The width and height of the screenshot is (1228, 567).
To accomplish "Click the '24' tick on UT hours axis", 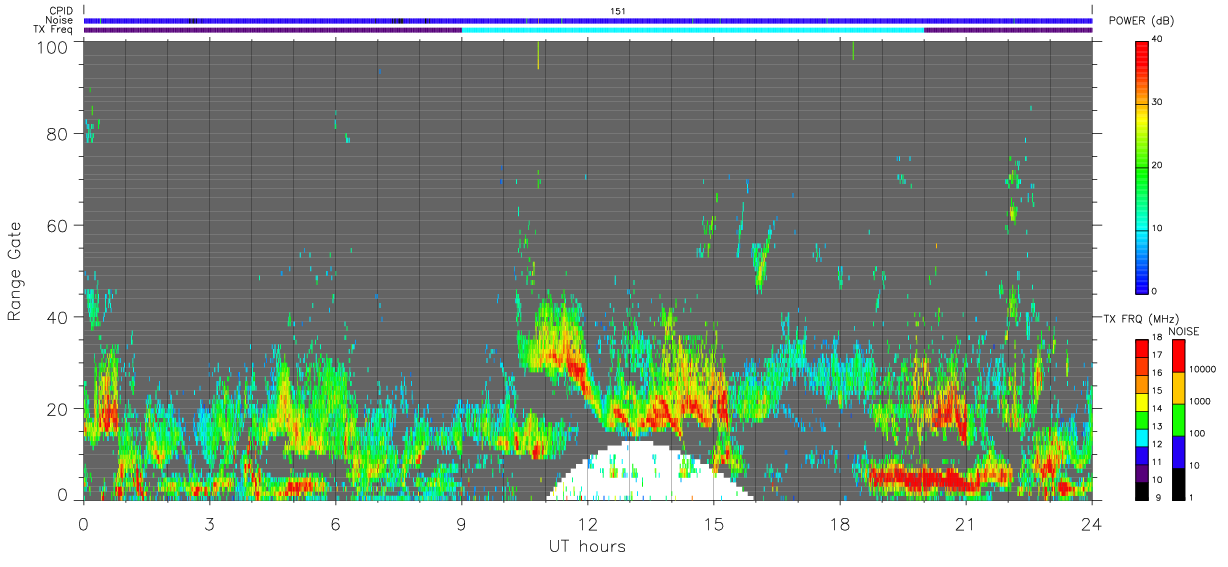I will [x=1091, y=524].
